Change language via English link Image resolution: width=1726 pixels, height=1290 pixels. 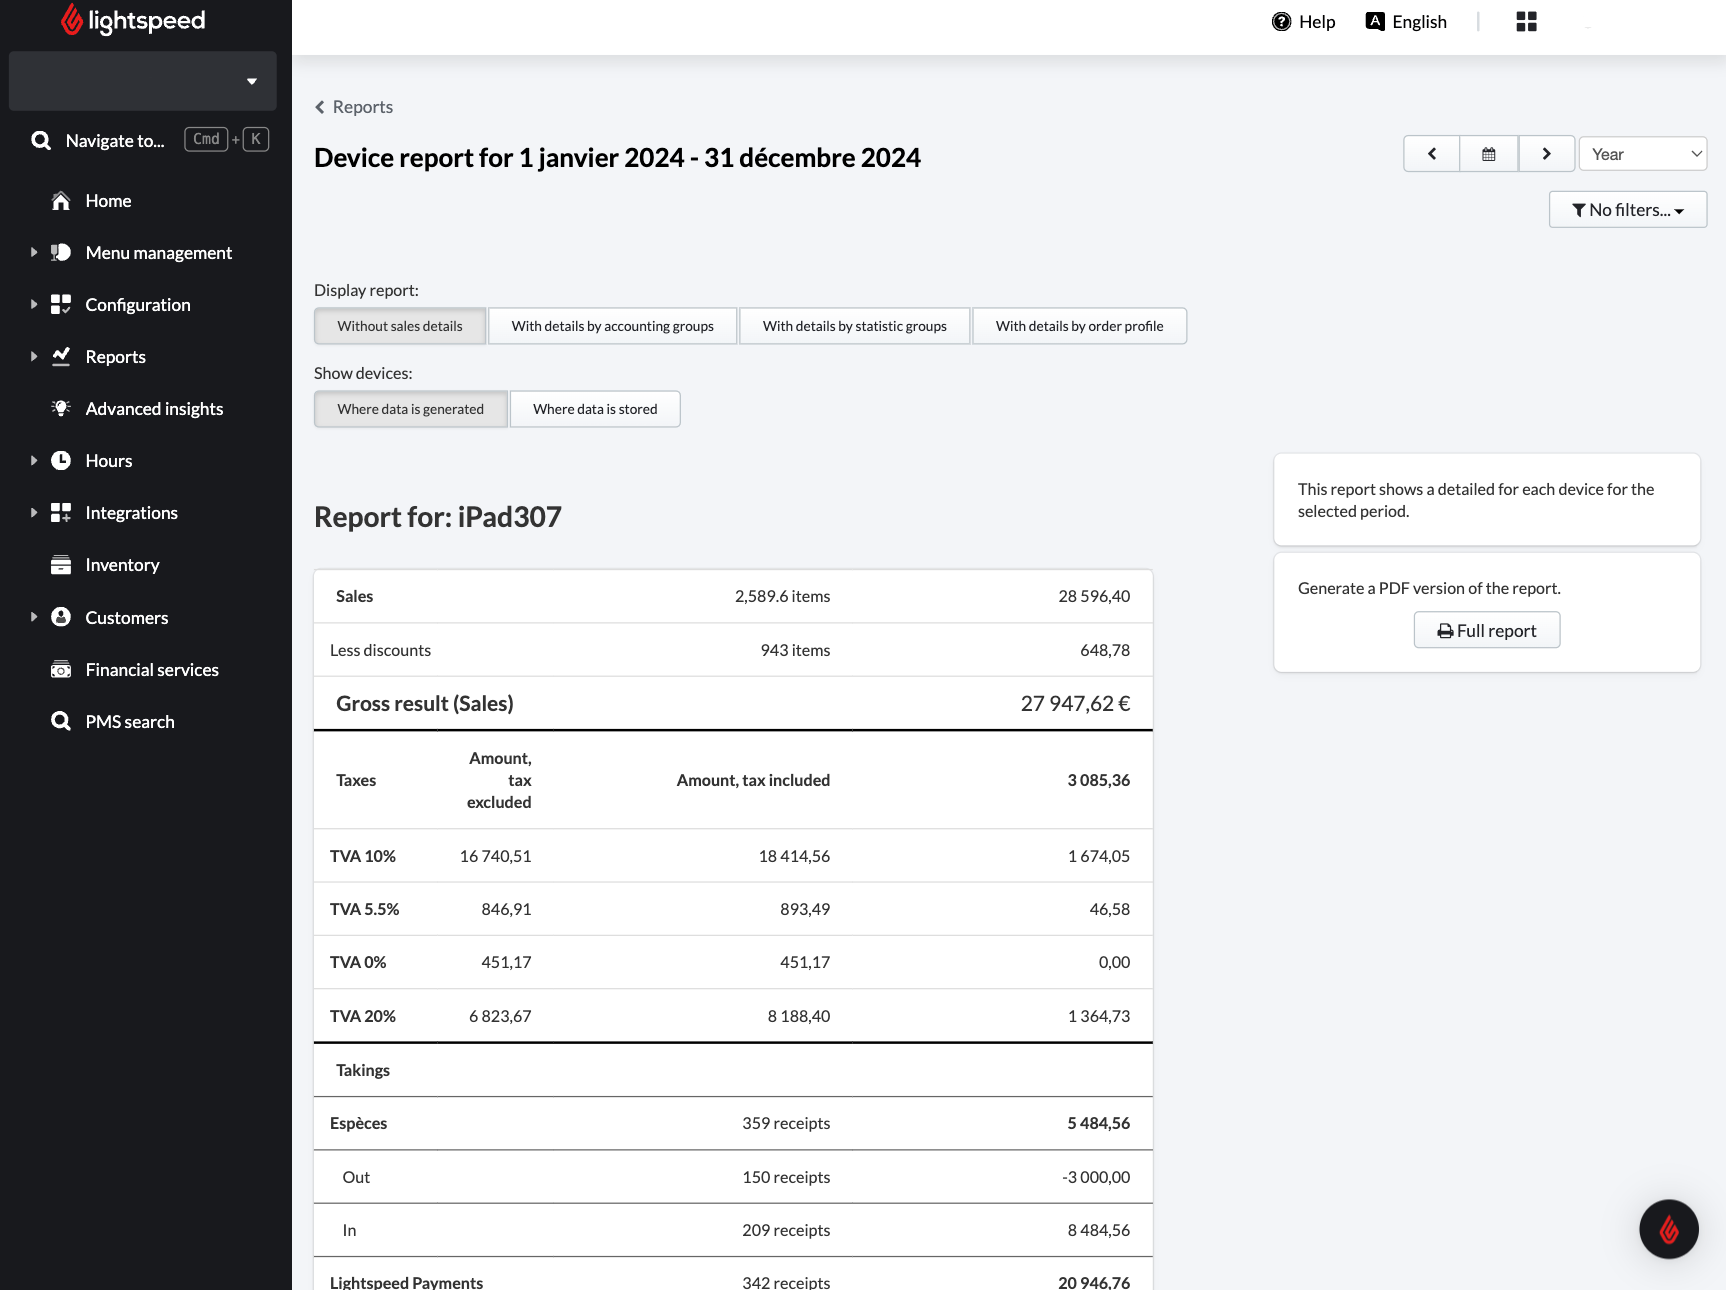[1419, 22]
